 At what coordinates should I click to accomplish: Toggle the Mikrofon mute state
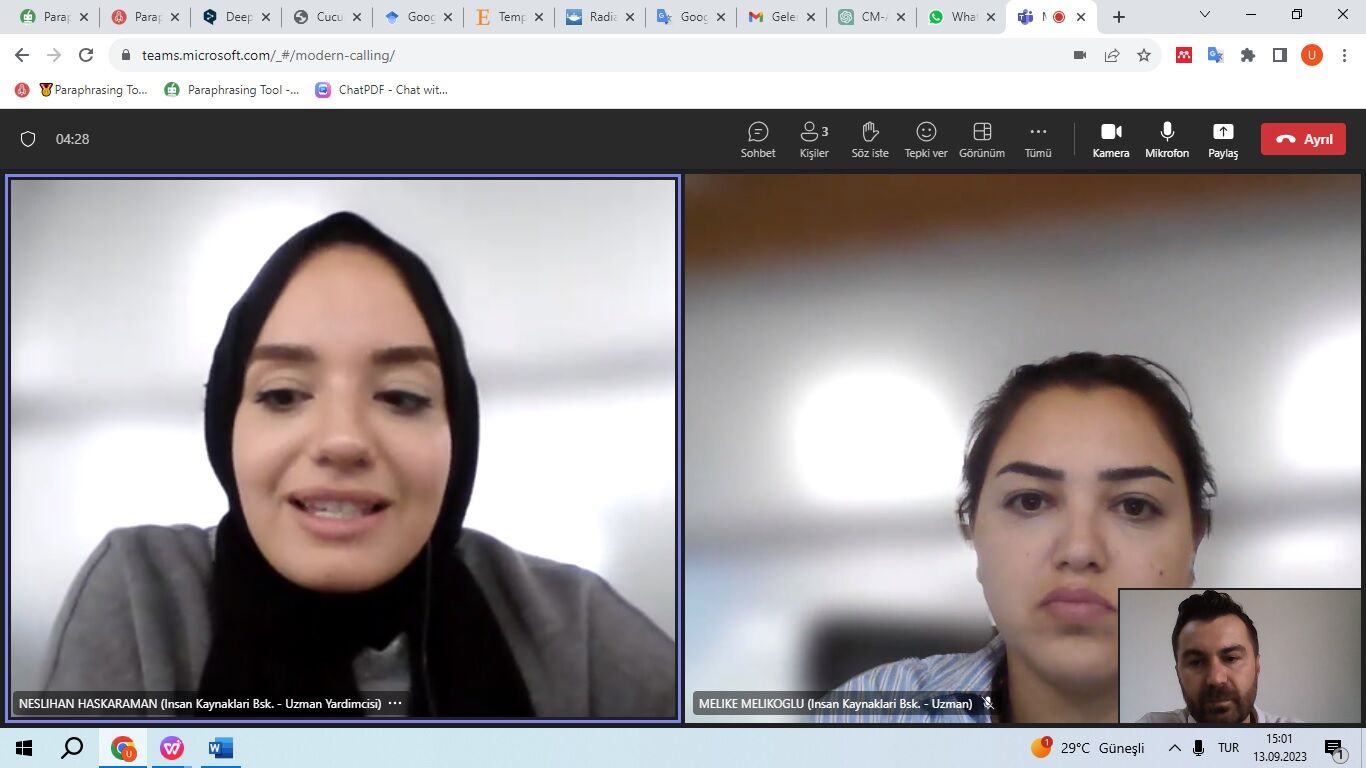1167,139
